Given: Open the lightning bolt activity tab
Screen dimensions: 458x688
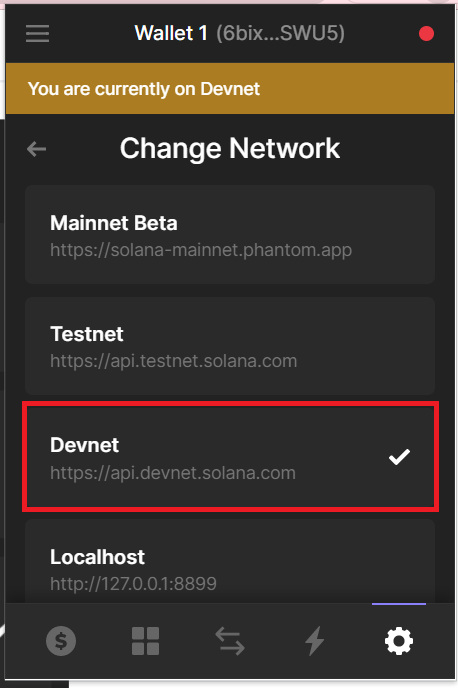Looking at the screenshot, I should [314, 641].
